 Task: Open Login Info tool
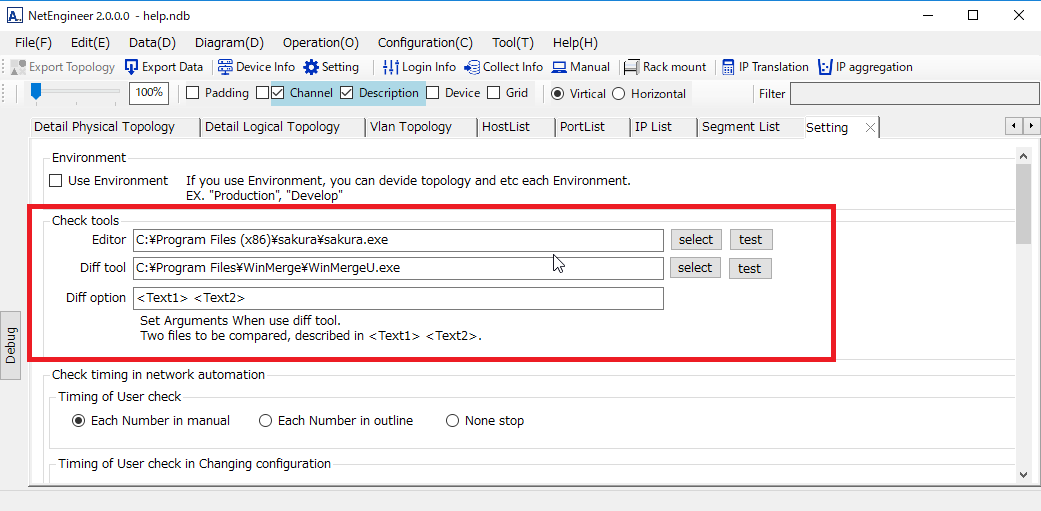(391, 67)
